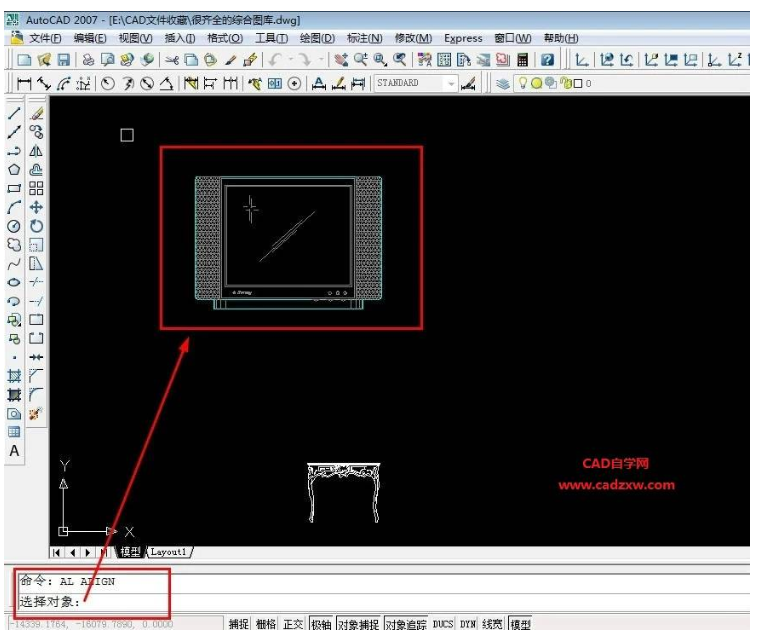758x635 pixels.
Task: Select the Array modify tool
Action: (36, 188)
